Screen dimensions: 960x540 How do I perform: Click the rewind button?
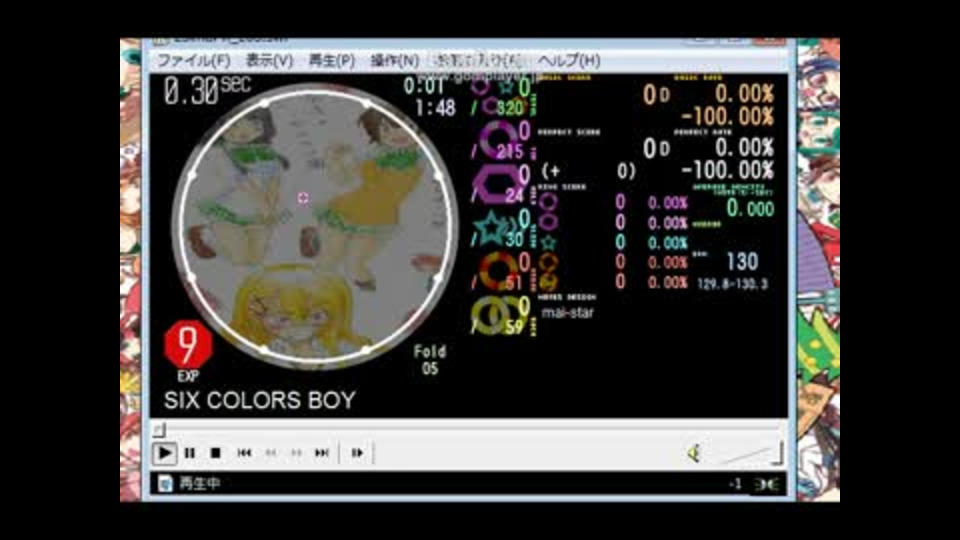[x=271, y=453]
